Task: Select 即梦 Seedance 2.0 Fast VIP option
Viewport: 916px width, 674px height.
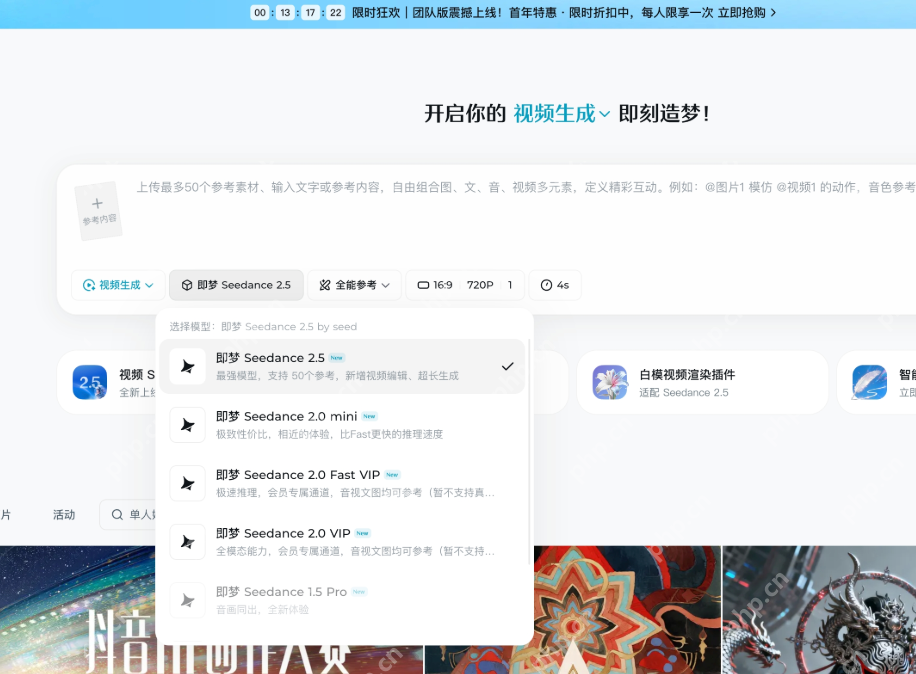Action: click(342, 483)
